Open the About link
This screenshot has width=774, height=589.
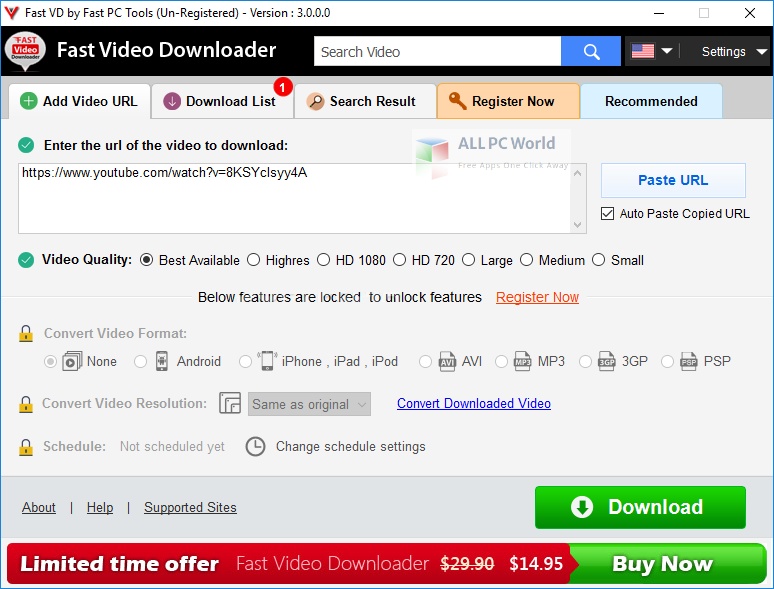pos(39,507)
